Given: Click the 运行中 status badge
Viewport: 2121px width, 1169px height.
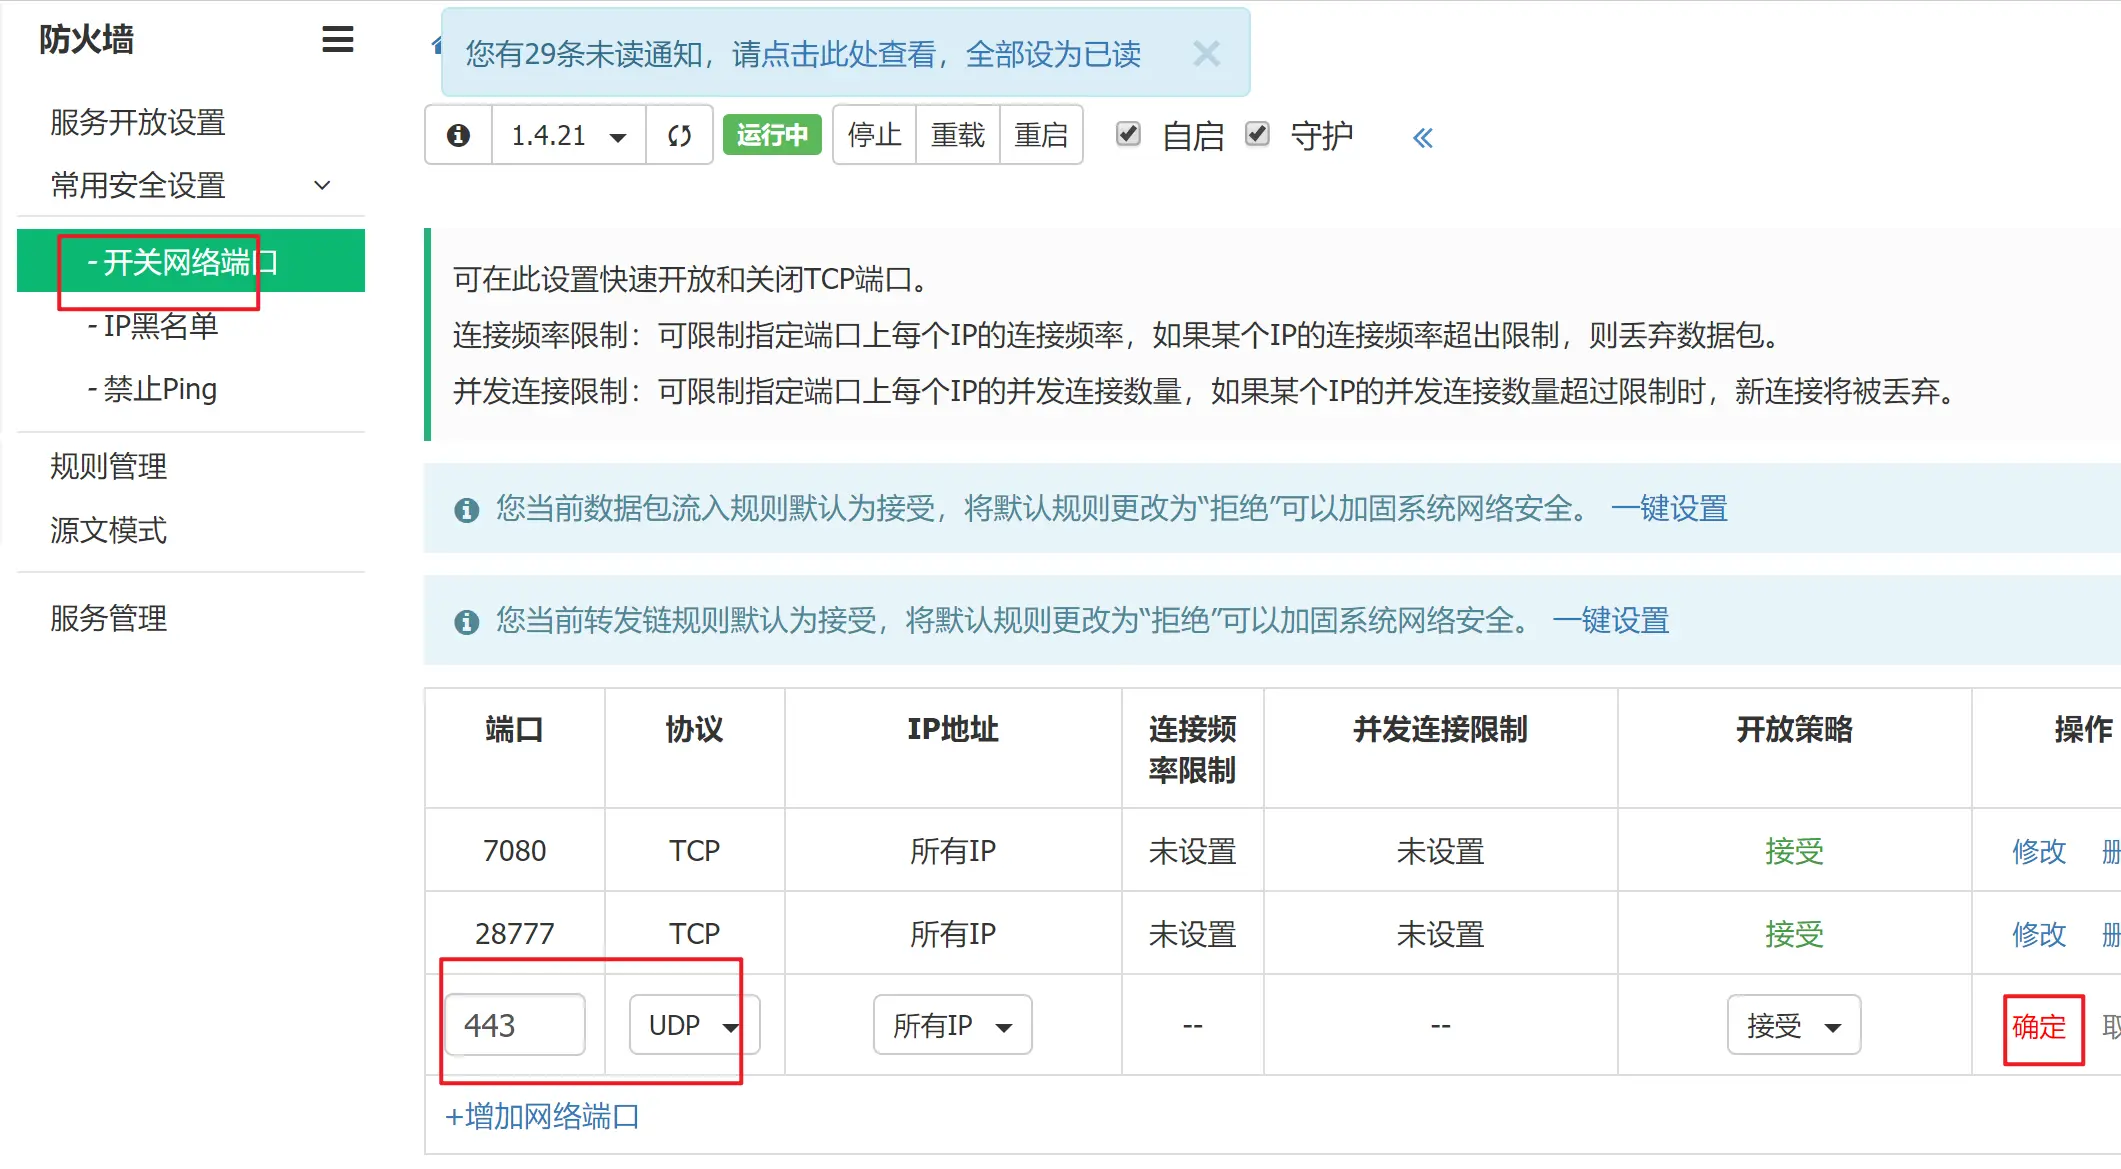Looking at the screenshot, I should (x=771, y=134).
